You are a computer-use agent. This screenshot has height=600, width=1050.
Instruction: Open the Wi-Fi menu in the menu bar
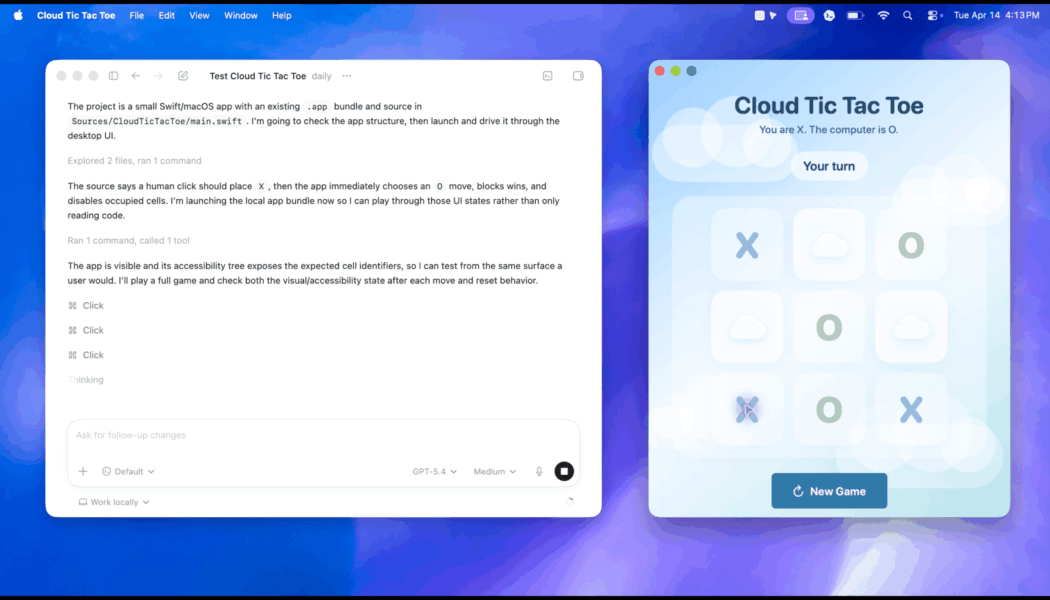881,15
